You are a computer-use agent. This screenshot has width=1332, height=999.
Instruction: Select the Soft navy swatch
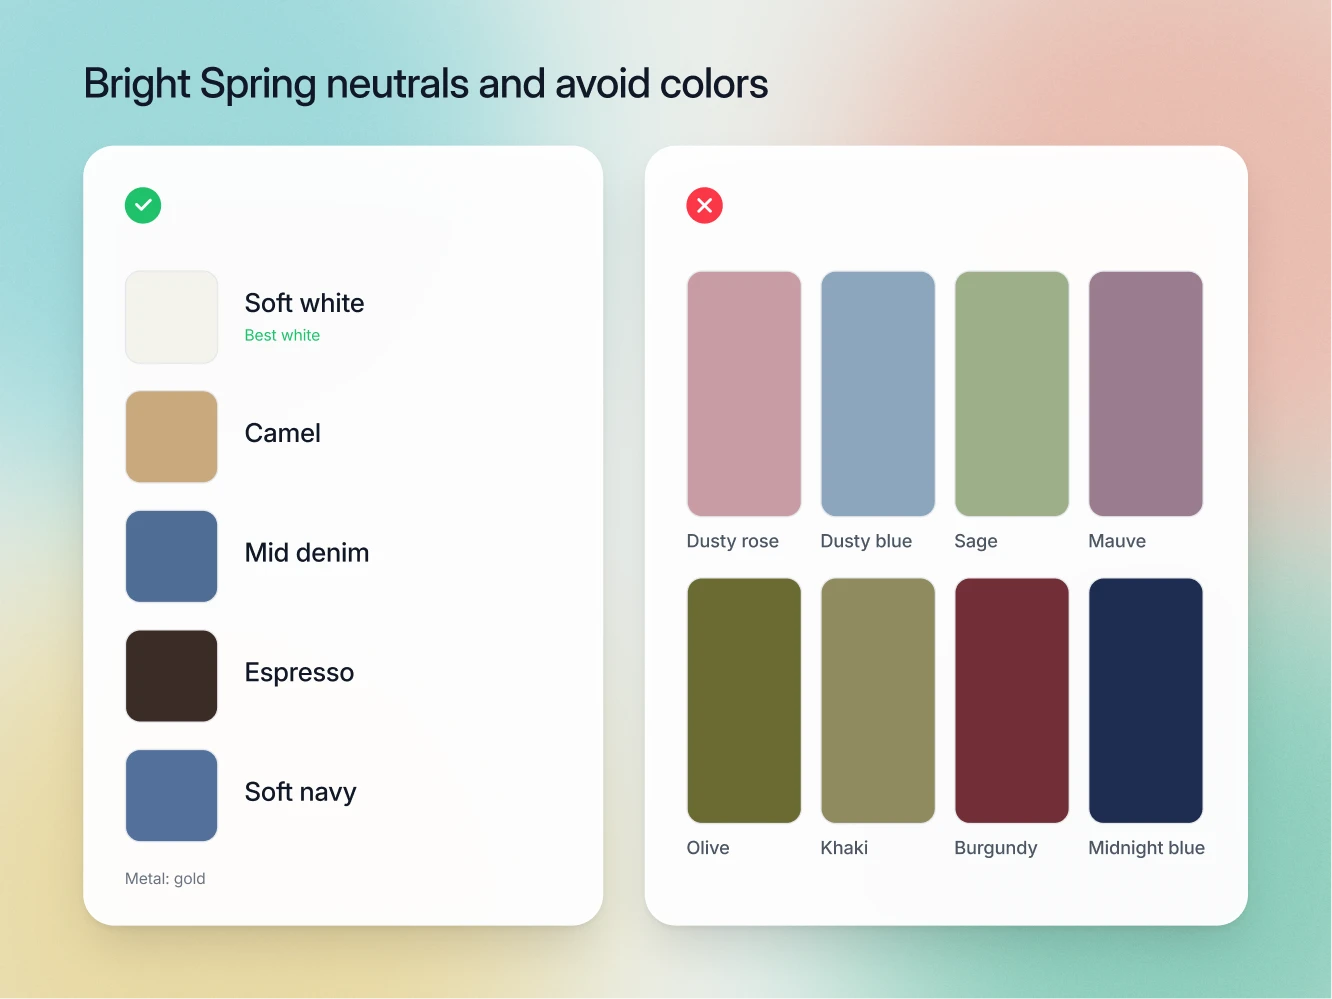[172, 795]
